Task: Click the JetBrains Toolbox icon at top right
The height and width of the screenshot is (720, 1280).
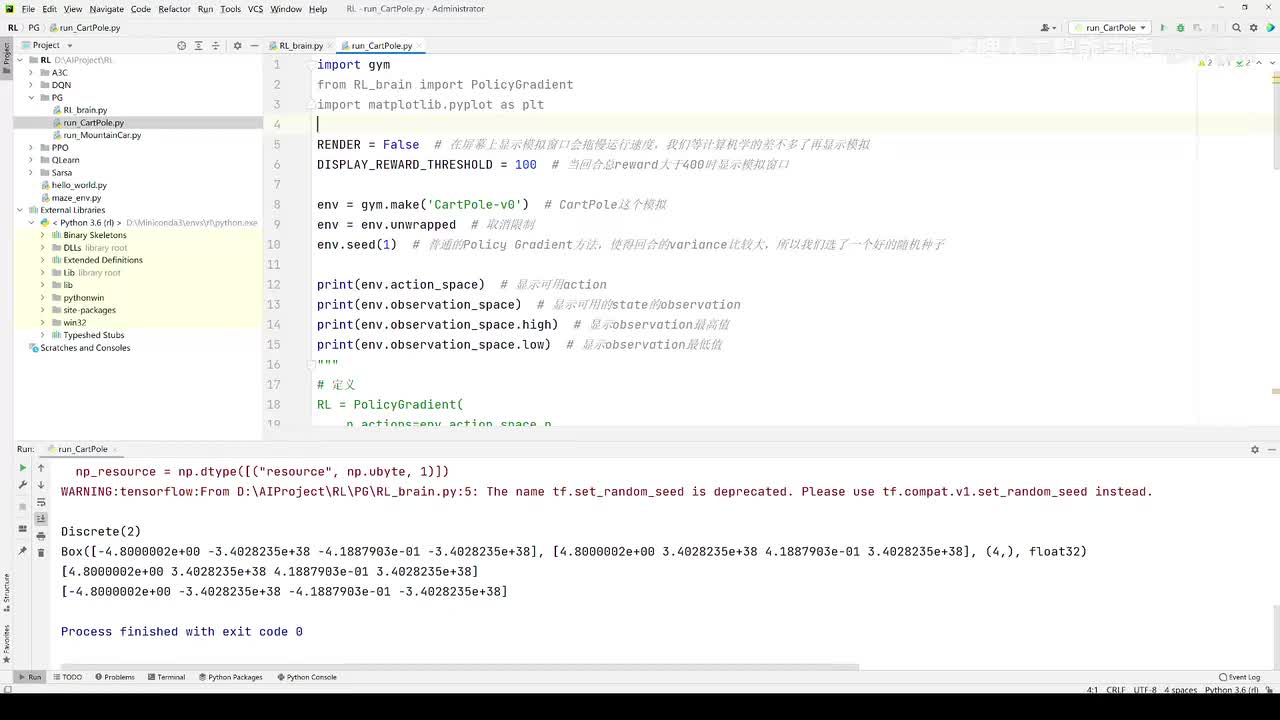Action: tap(1269, 28)
